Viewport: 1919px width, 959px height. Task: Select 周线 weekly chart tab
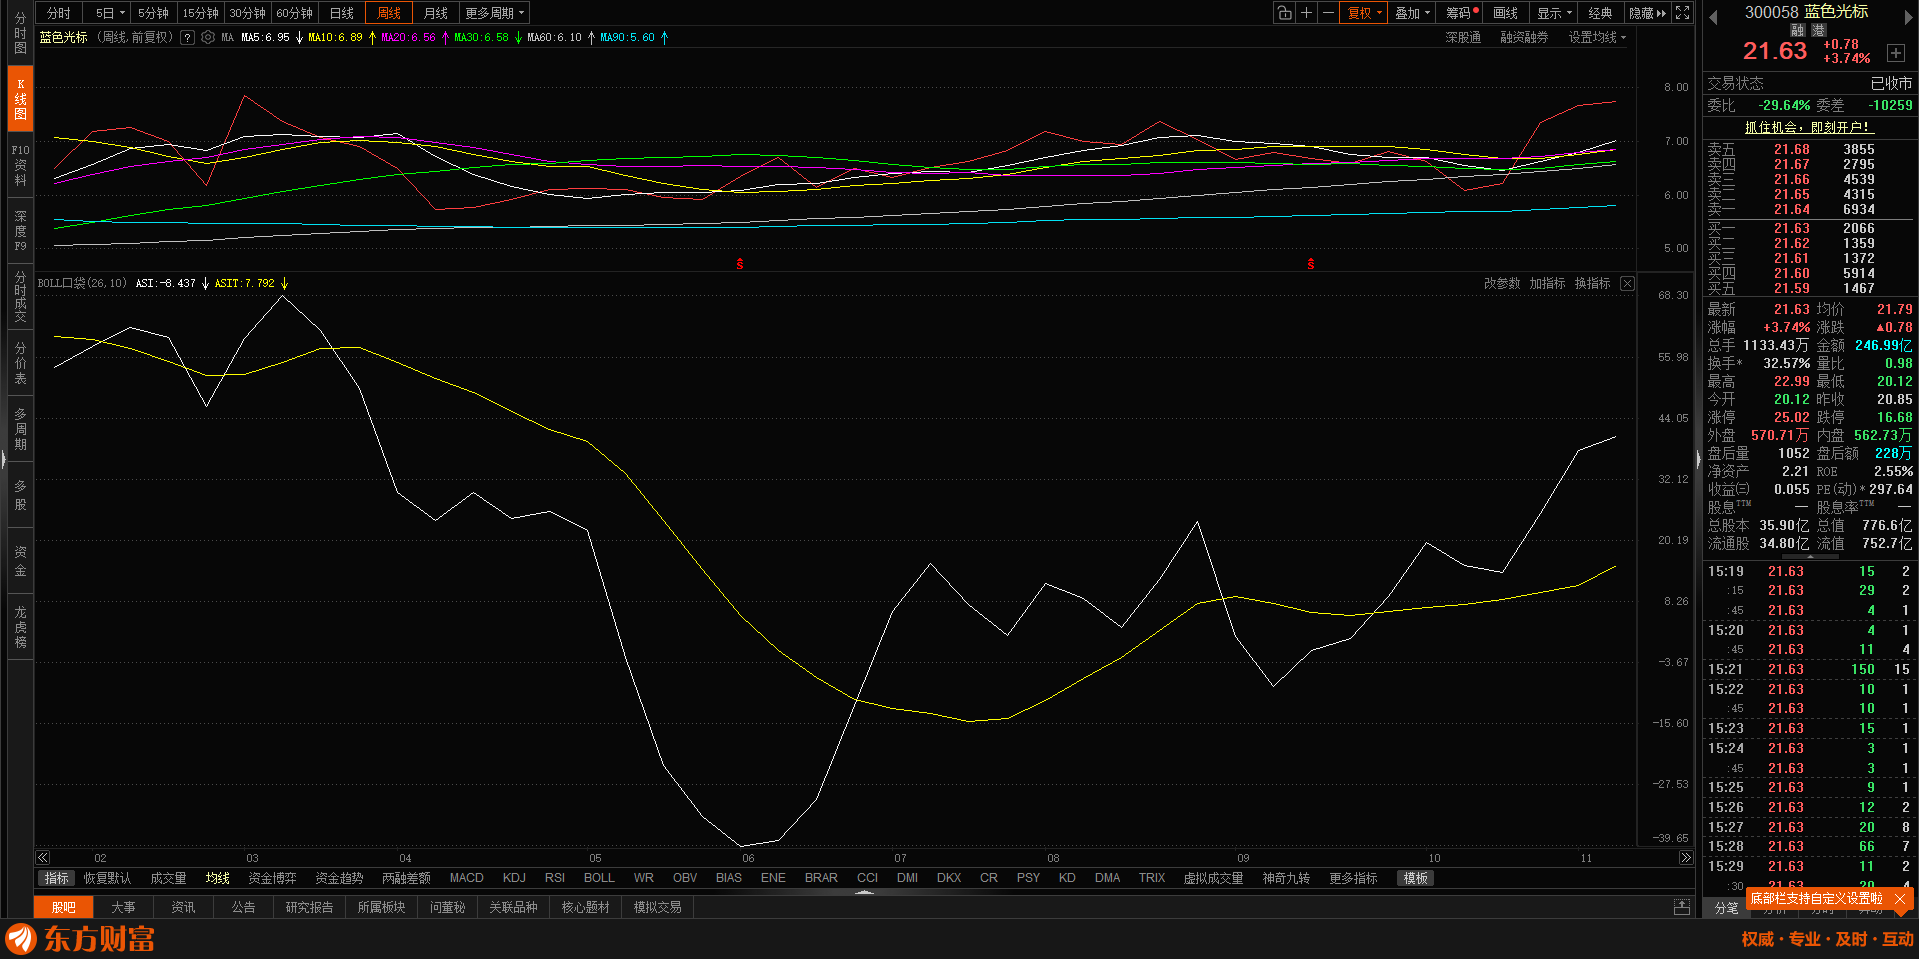(389, 13)
